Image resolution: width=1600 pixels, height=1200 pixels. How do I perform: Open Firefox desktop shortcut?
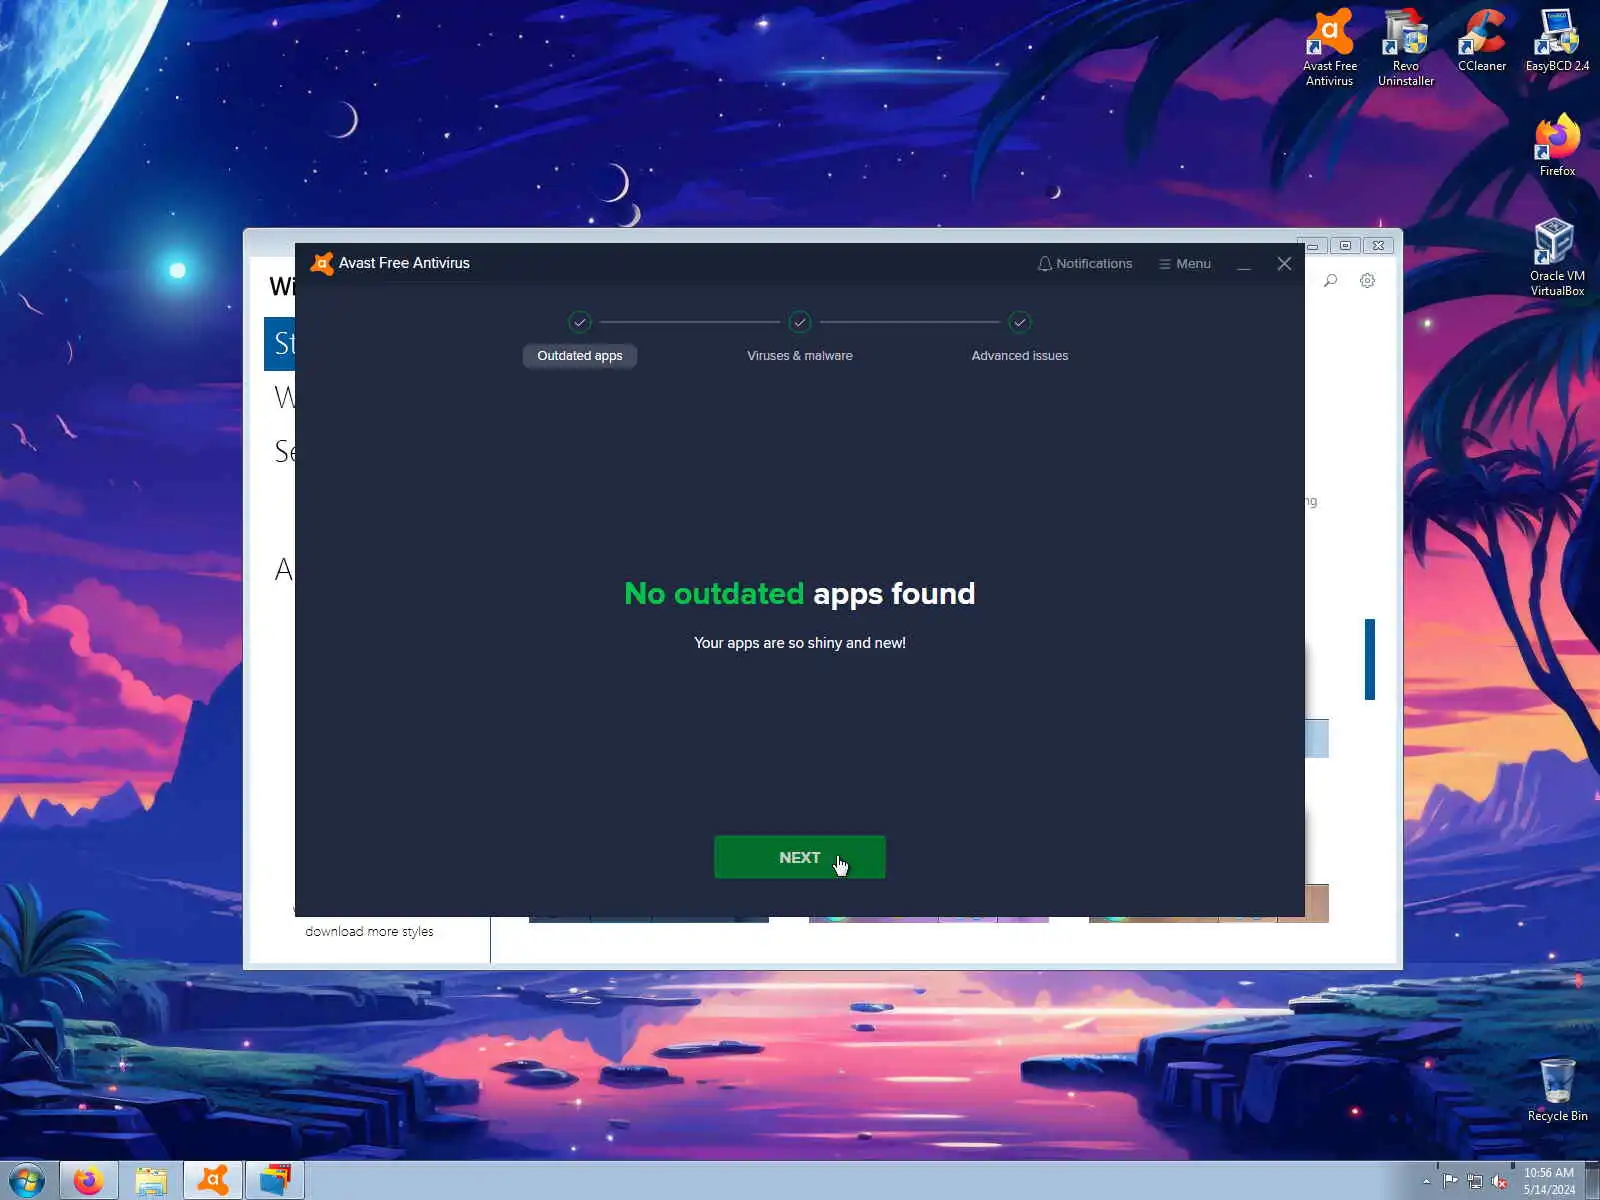coord(1557,146)
